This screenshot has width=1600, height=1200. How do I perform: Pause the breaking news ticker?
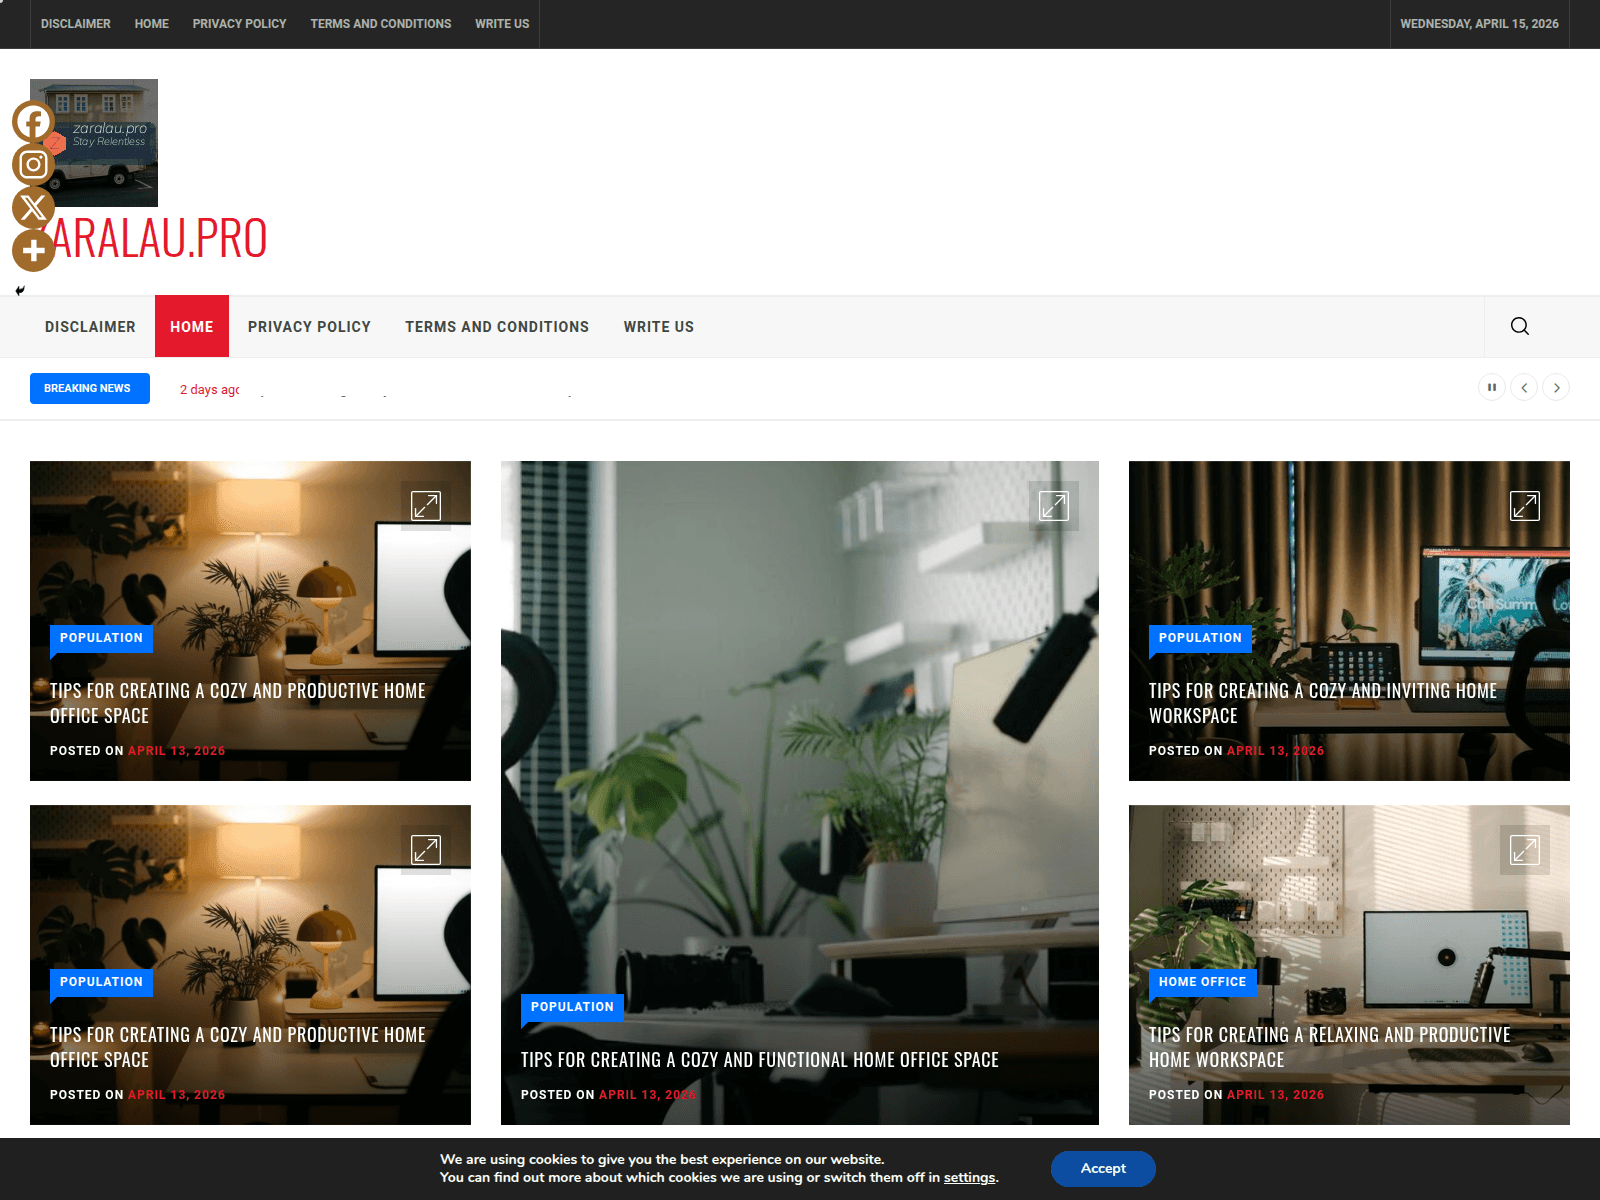[x=1492, y=388]
